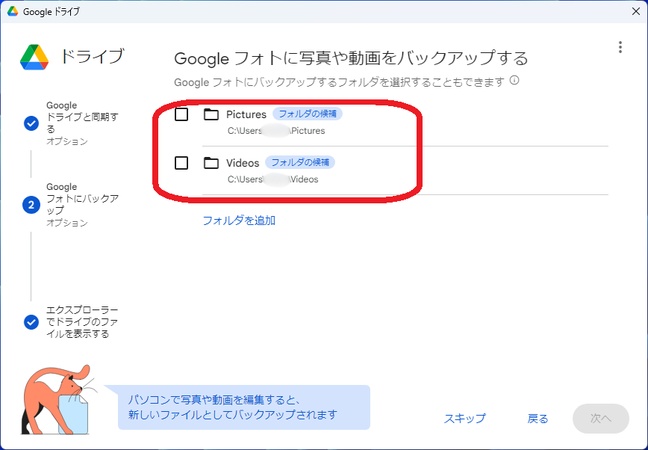Click the C:\Users path ending in Pictures
Screen dimensions: 648x450
click(x=276, y=131)
